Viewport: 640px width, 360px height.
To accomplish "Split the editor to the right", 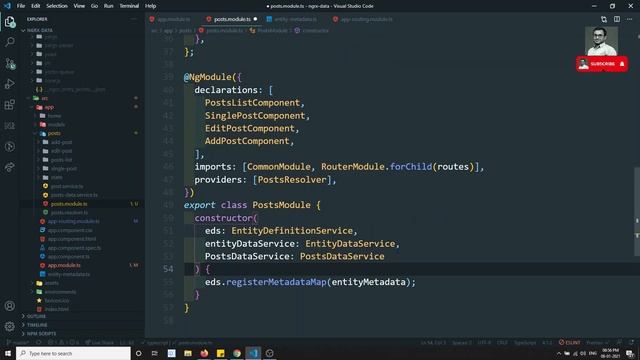I will (617, 19).
